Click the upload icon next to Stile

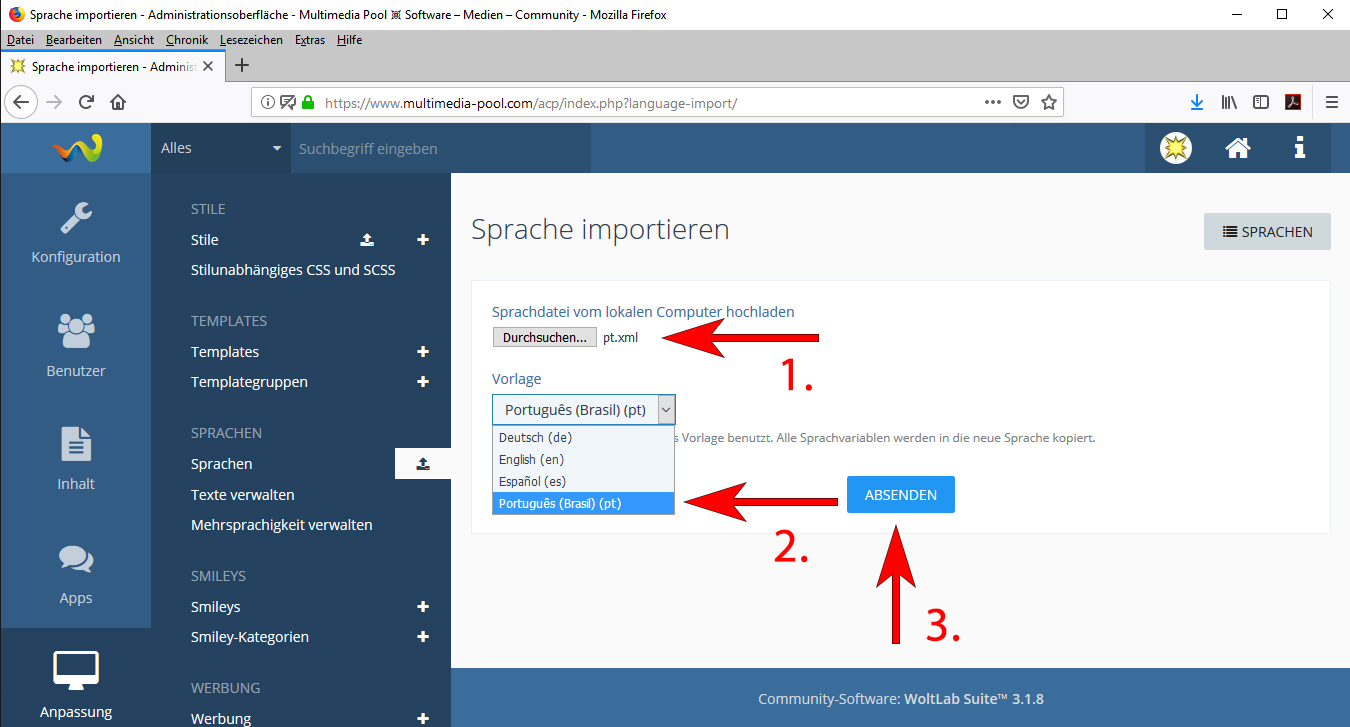click(367, 240)
